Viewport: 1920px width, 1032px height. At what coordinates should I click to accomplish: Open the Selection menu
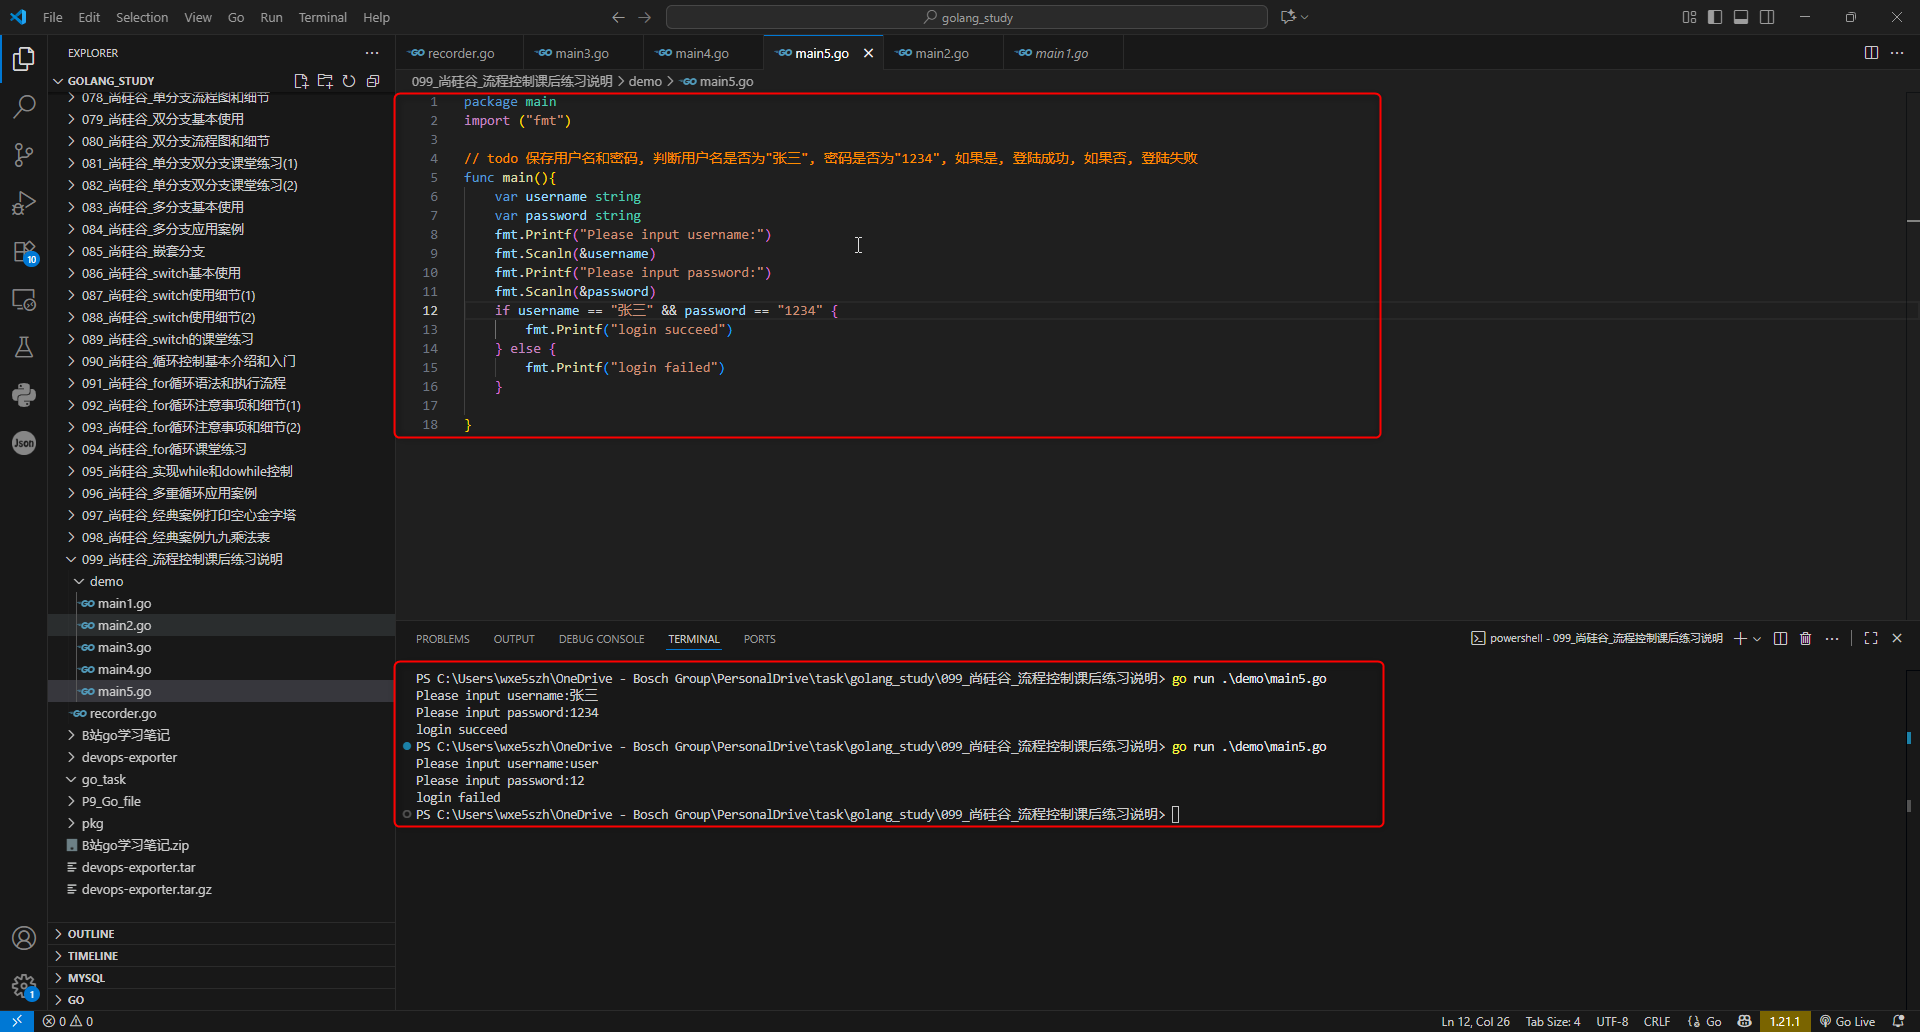(142, 17)
